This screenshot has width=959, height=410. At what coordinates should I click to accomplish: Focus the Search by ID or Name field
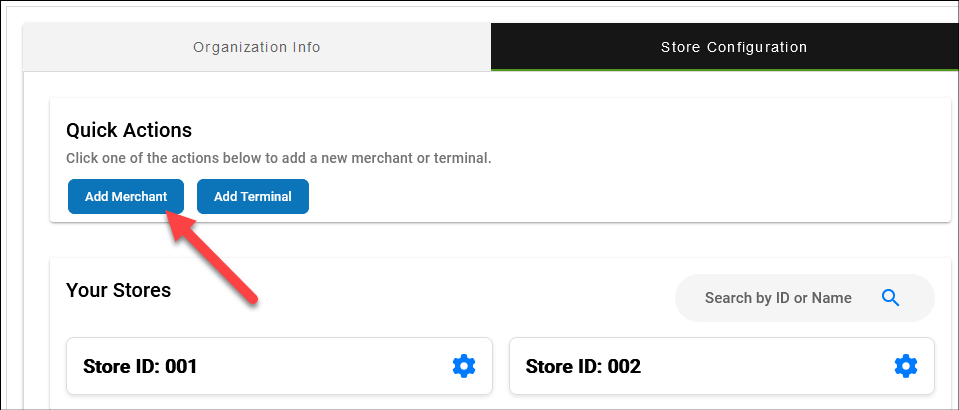tap(778, 297)
